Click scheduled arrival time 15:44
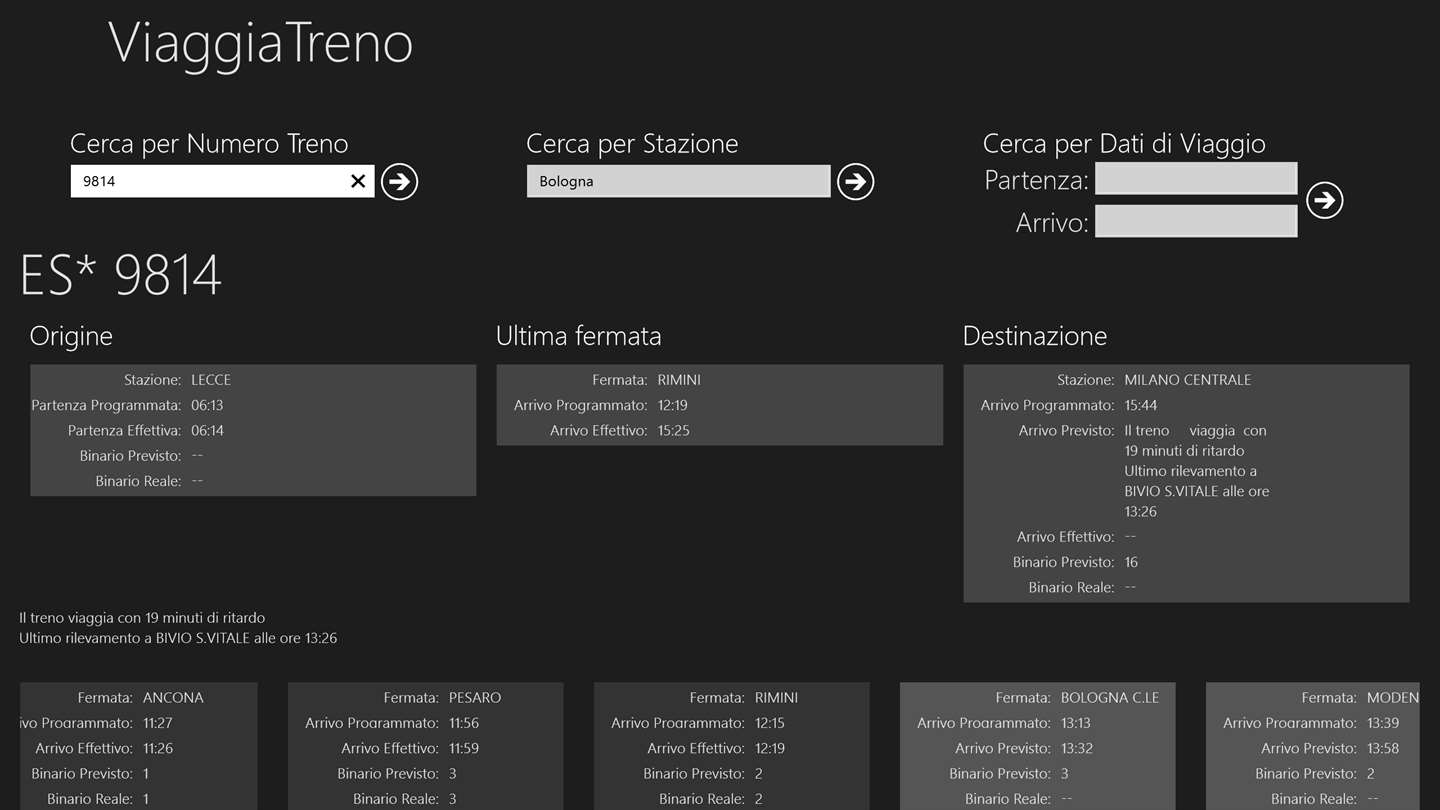Viewport: 1440px width, 810px height. (x=1141, y=405)
